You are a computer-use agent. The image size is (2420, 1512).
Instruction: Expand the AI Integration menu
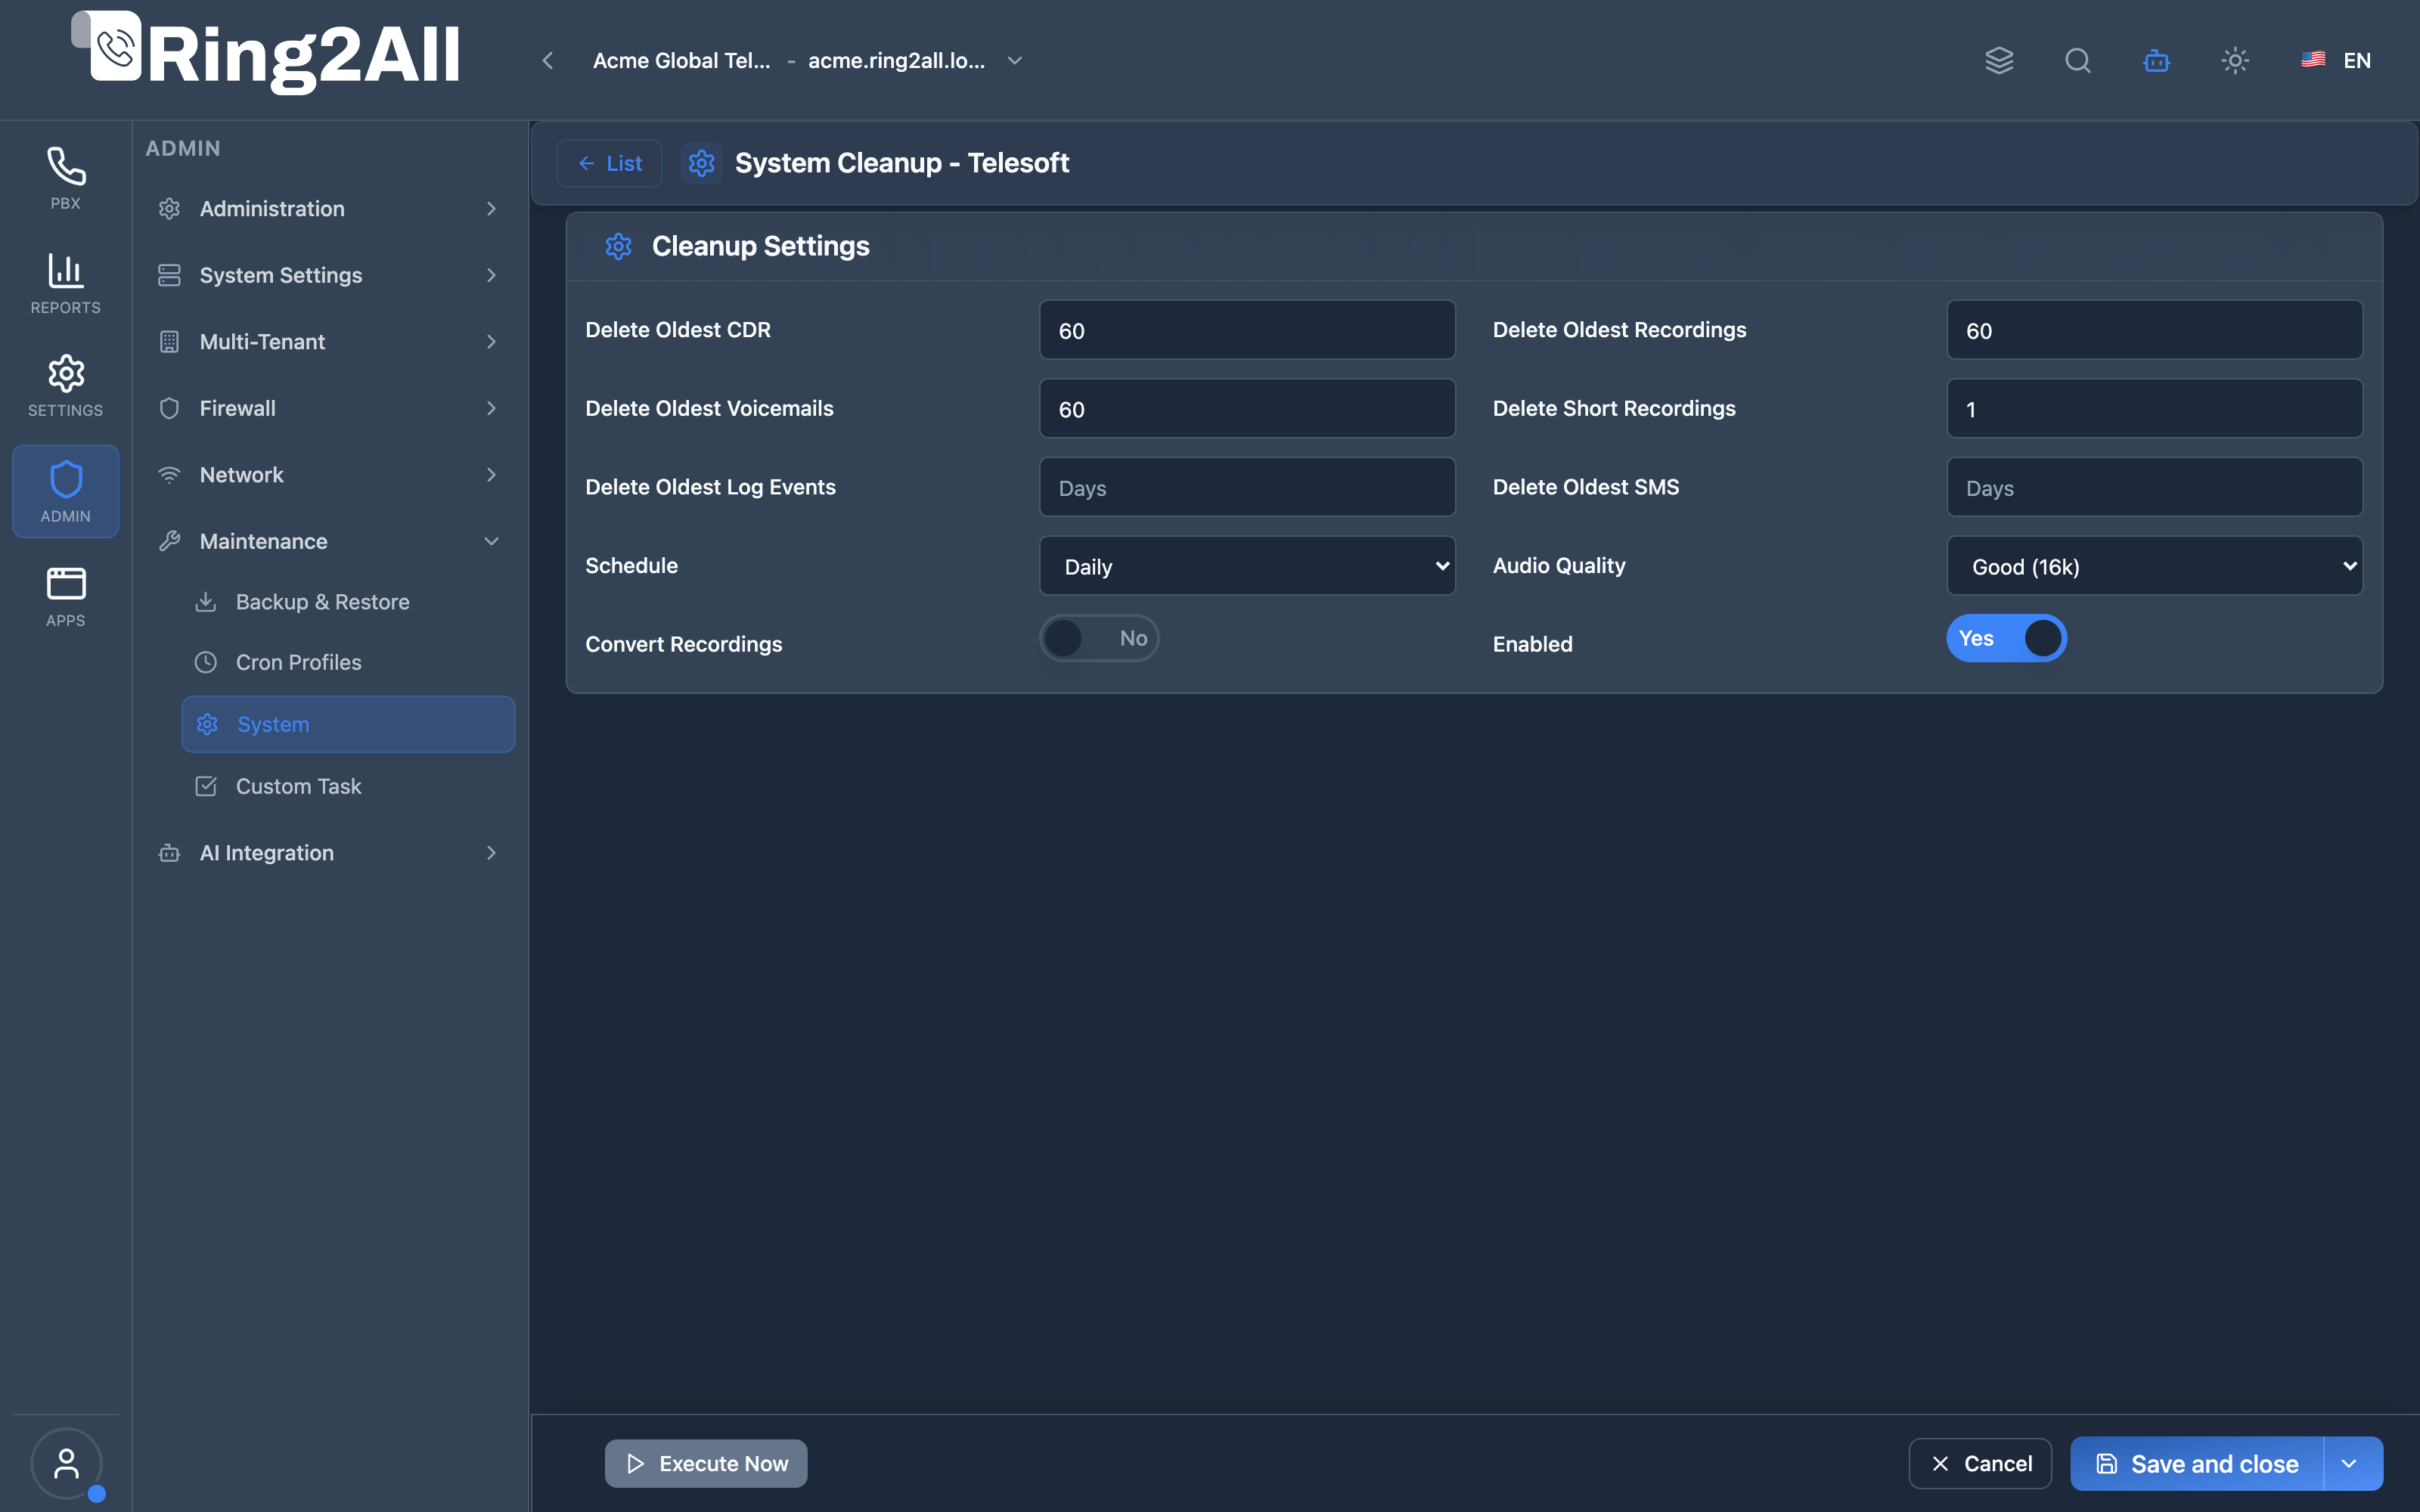329,853
